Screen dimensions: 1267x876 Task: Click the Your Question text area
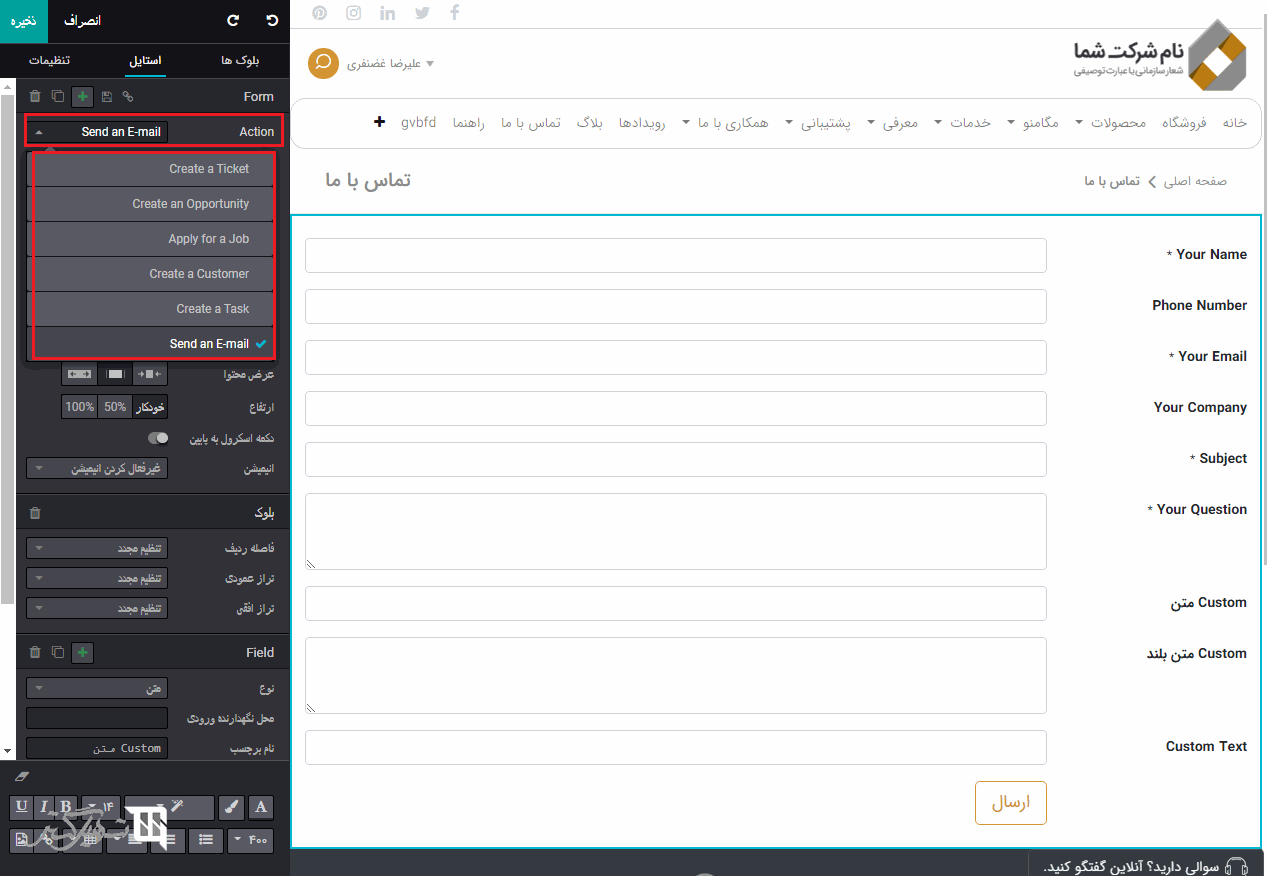pos(675,532)
